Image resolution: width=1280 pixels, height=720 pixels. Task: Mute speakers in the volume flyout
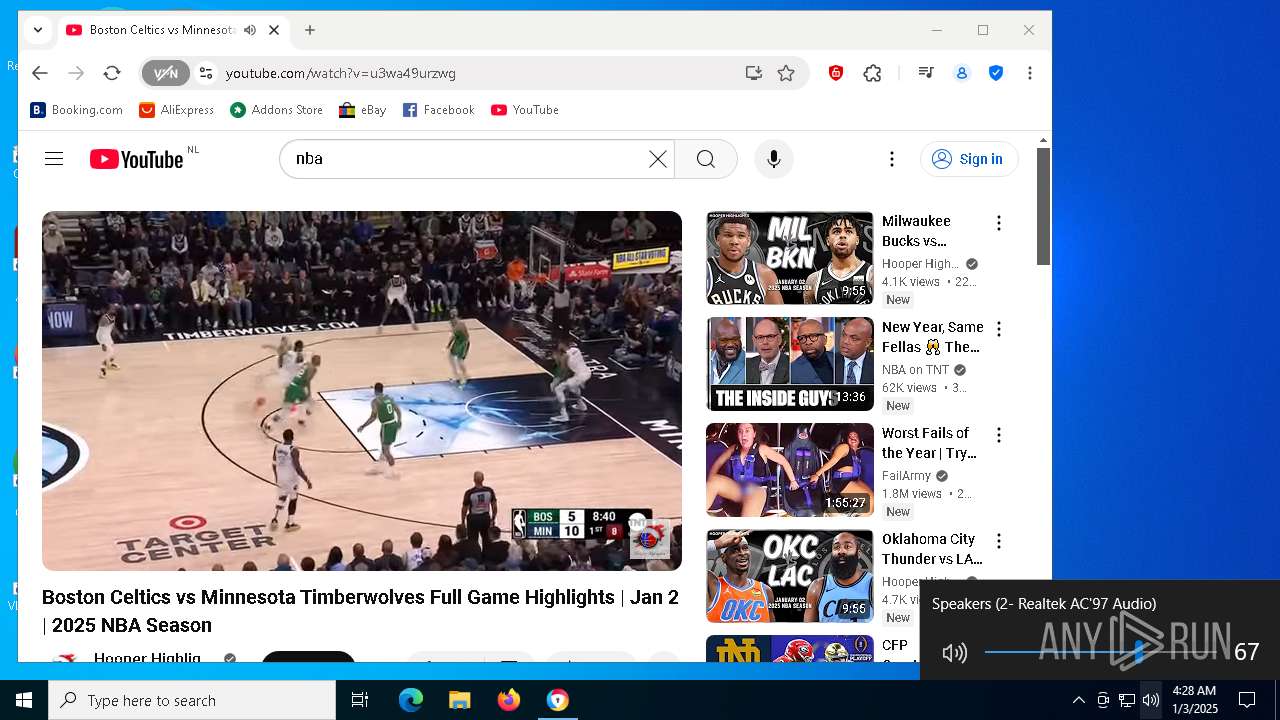tap(954, 653)
